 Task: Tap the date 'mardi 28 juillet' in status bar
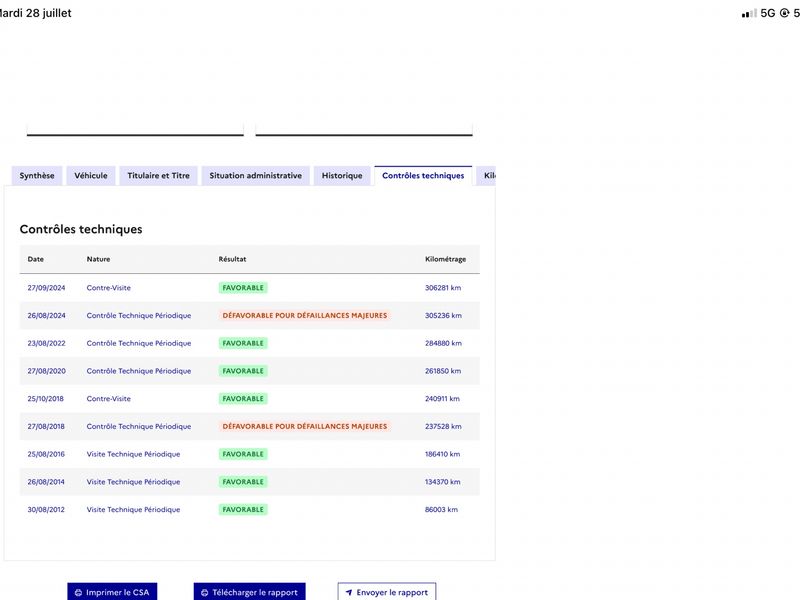tap(35, 13)
